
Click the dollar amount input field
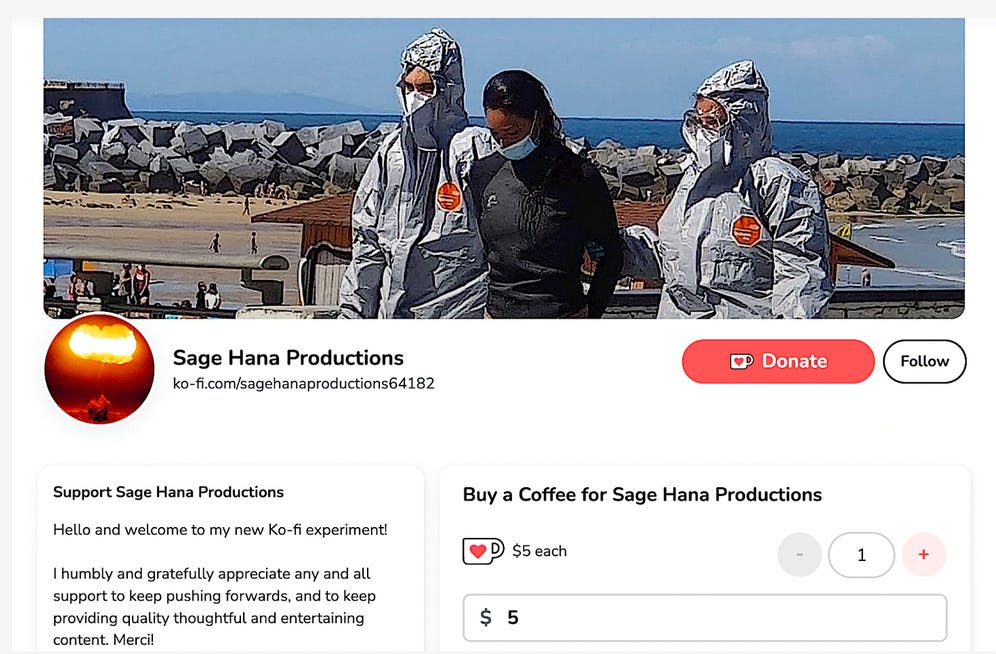(705, 618)
